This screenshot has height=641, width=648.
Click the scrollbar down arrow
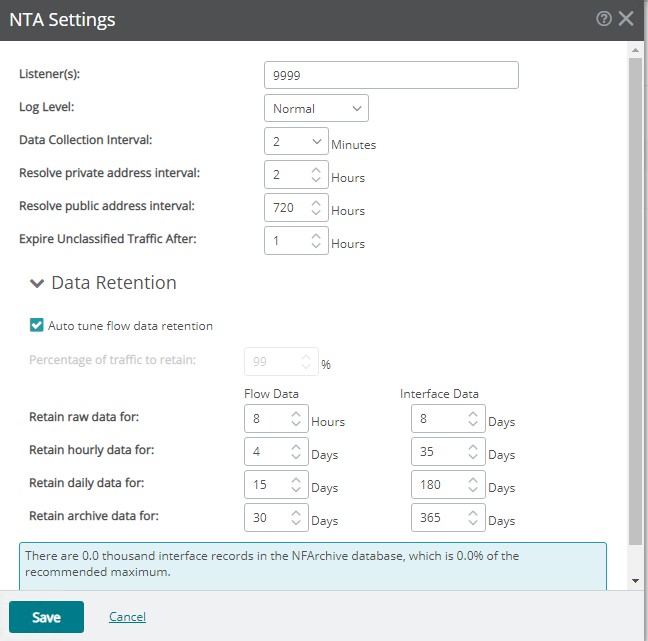(x=636, y=581)
